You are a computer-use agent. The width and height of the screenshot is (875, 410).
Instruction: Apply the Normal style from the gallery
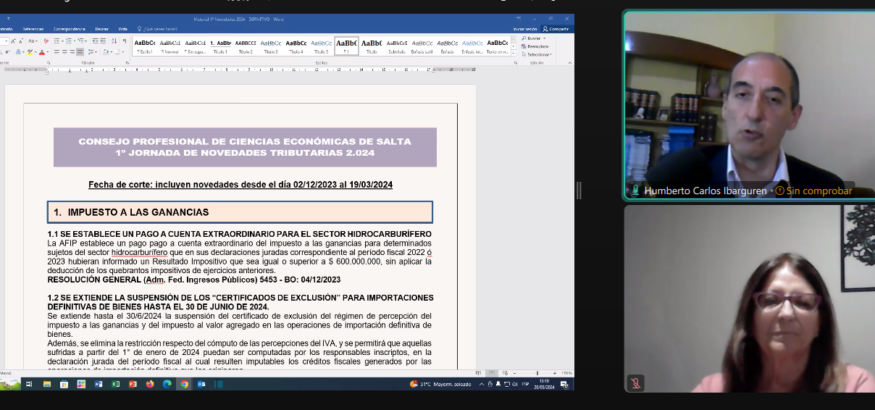pos(170,46)
